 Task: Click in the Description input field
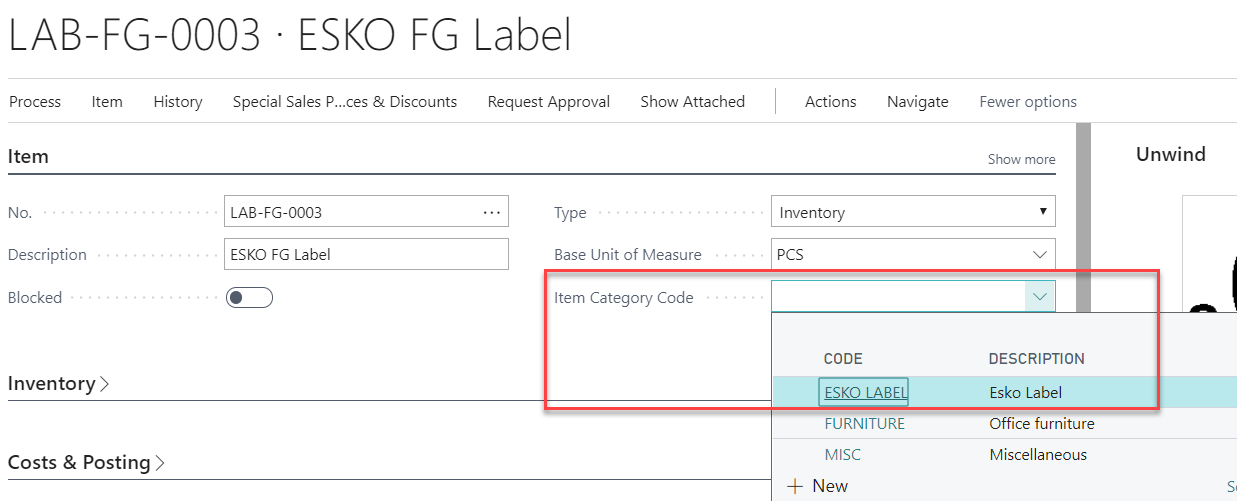[366, 255]
